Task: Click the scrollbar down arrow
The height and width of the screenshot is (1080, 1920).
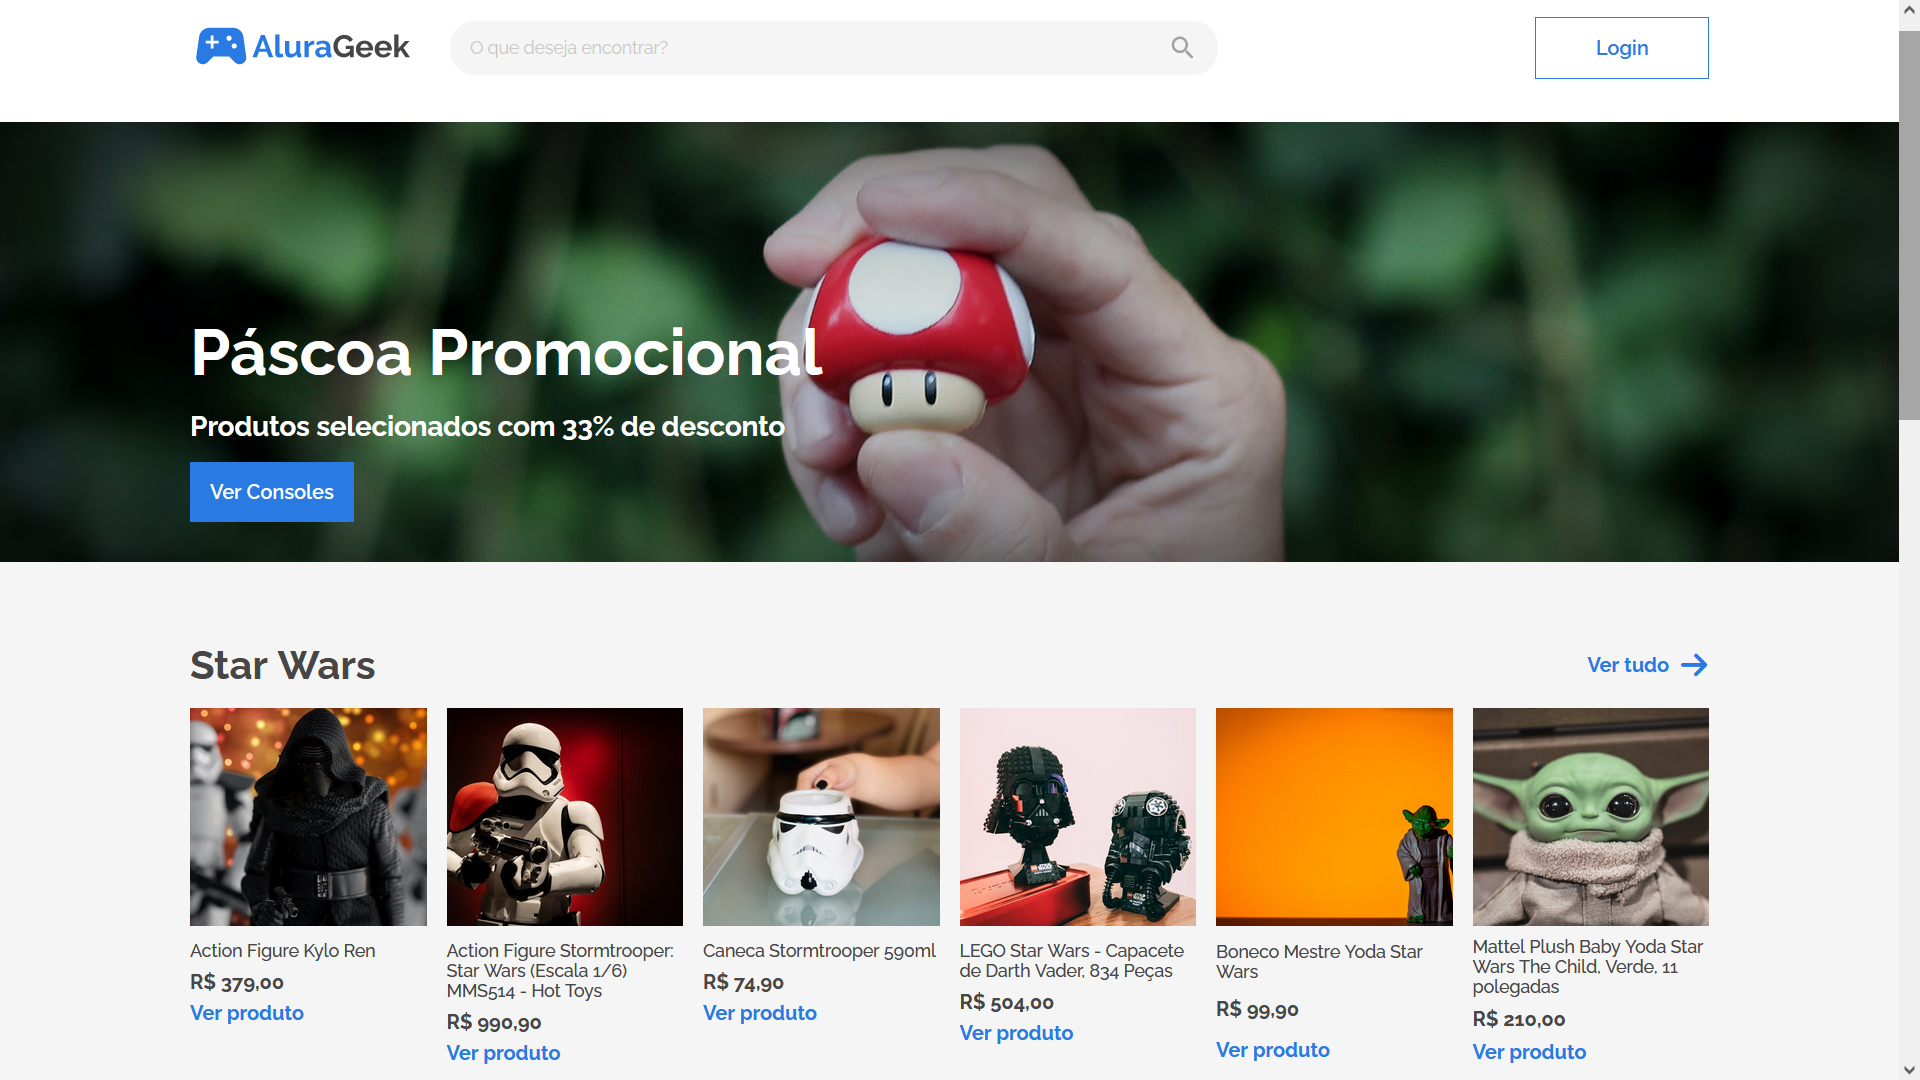Action: tap(1909, 1070)
